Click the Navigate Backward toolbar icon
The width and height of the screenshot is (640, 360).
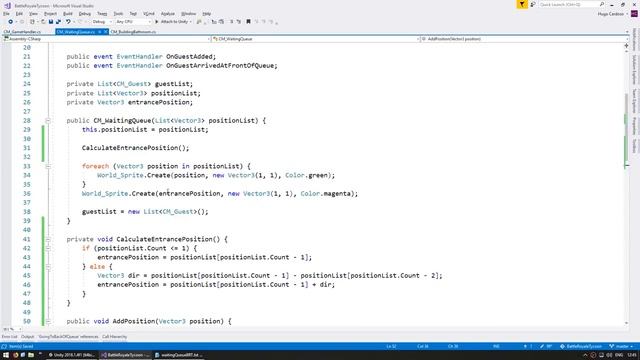(11, 22)
